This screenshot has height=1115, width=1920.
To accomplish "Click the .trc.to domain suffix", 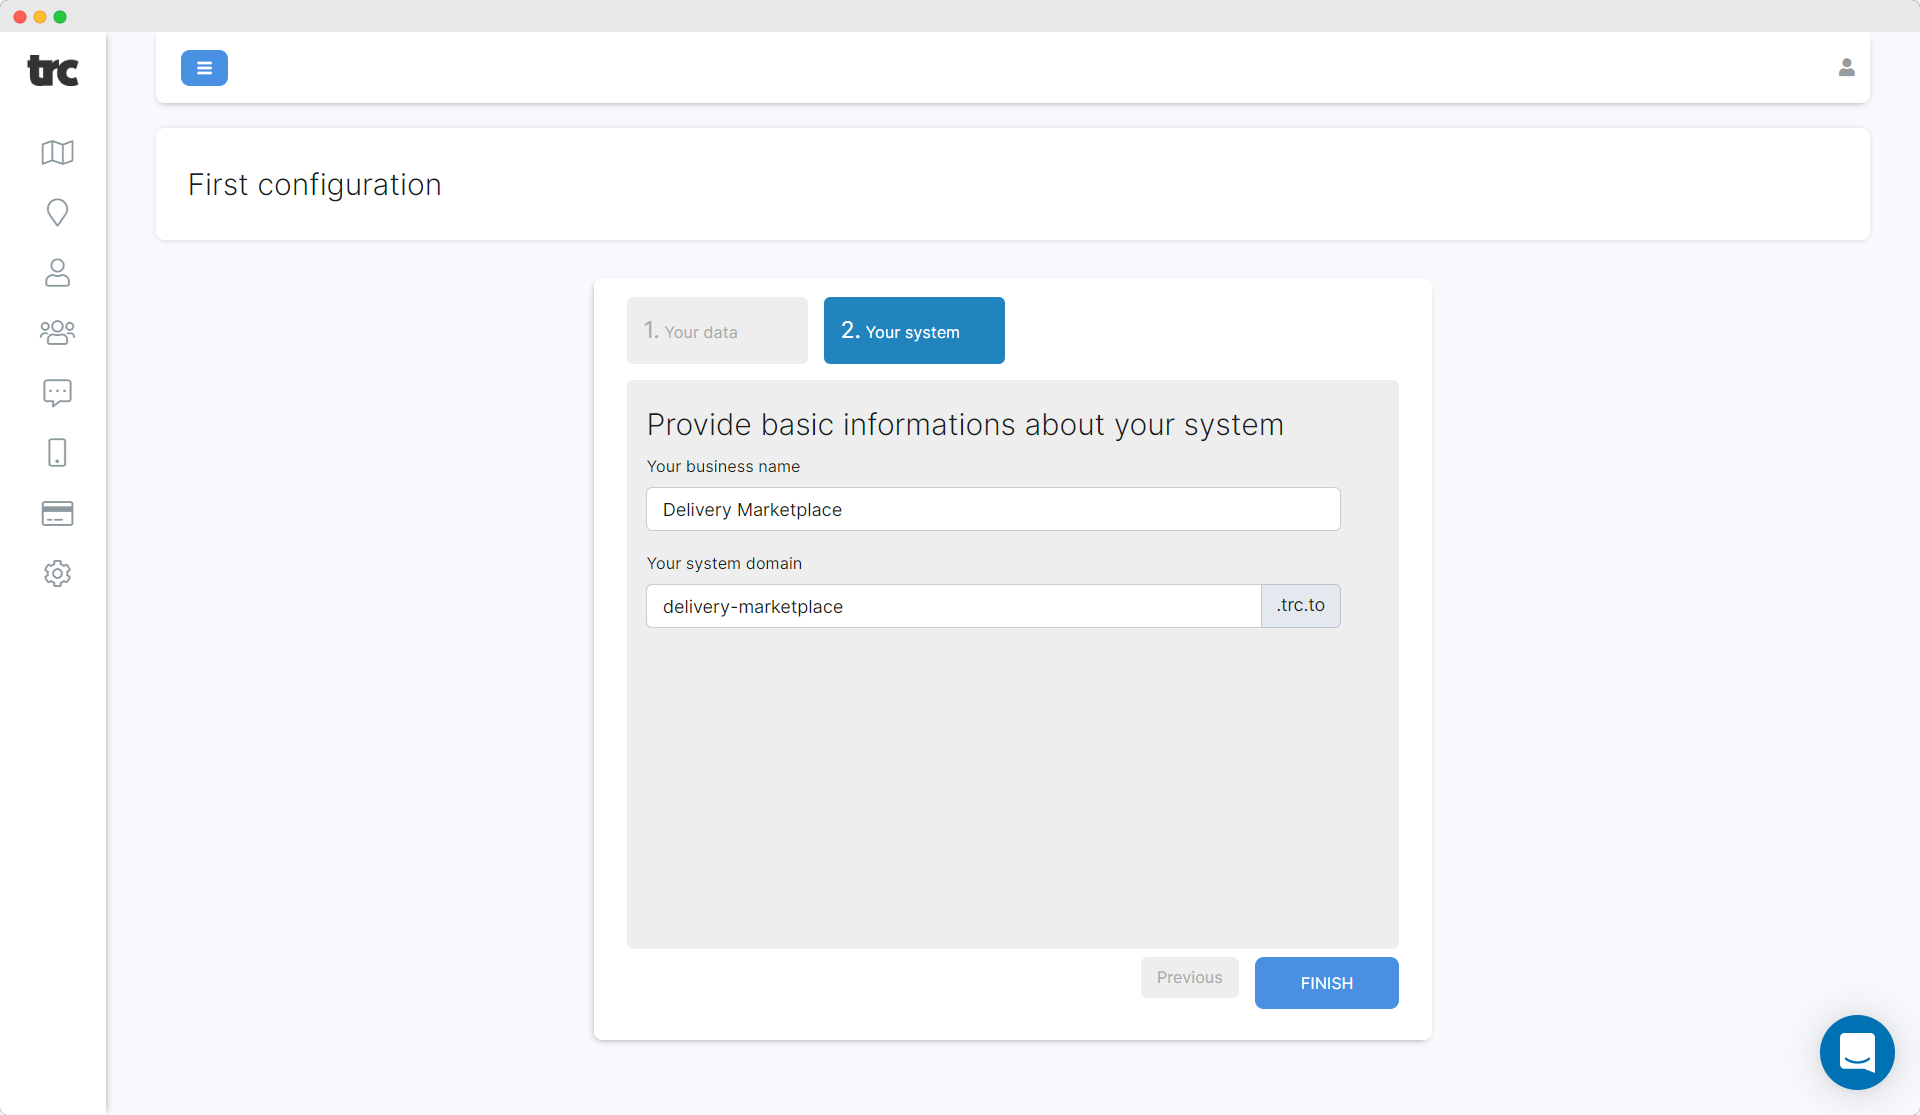I will tap(1301, 606).
